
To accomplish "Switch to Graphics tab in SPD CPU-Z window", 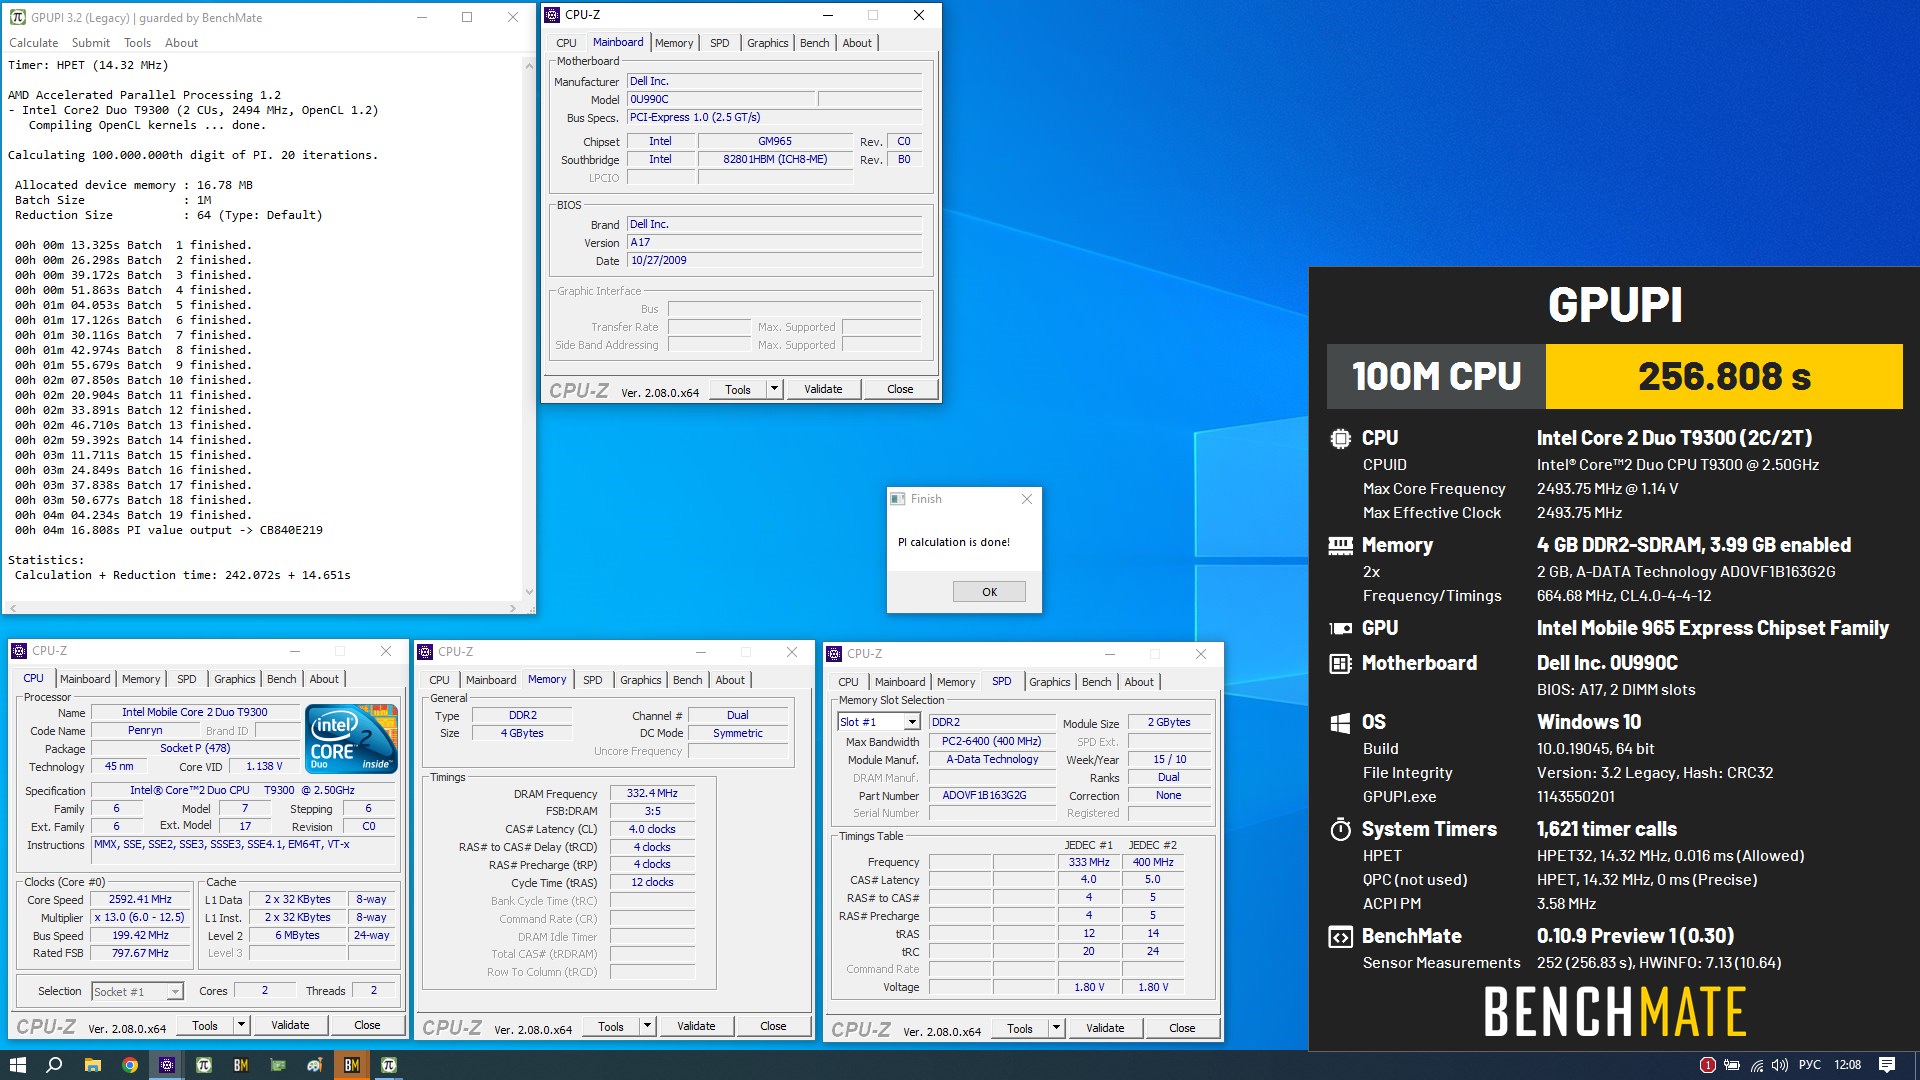I will point(1049,682).
